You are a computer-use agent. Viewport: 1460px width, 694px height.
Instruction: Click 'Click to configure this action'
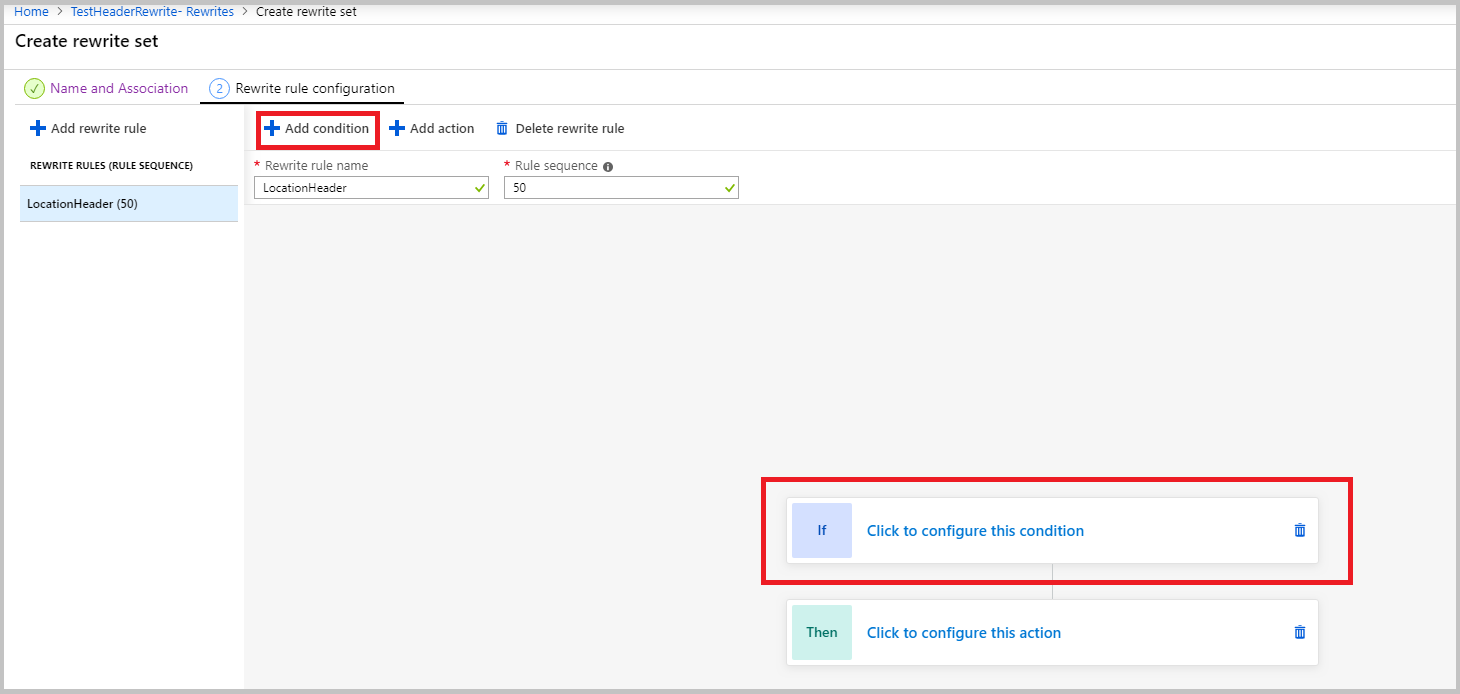[x=963, y=632]
